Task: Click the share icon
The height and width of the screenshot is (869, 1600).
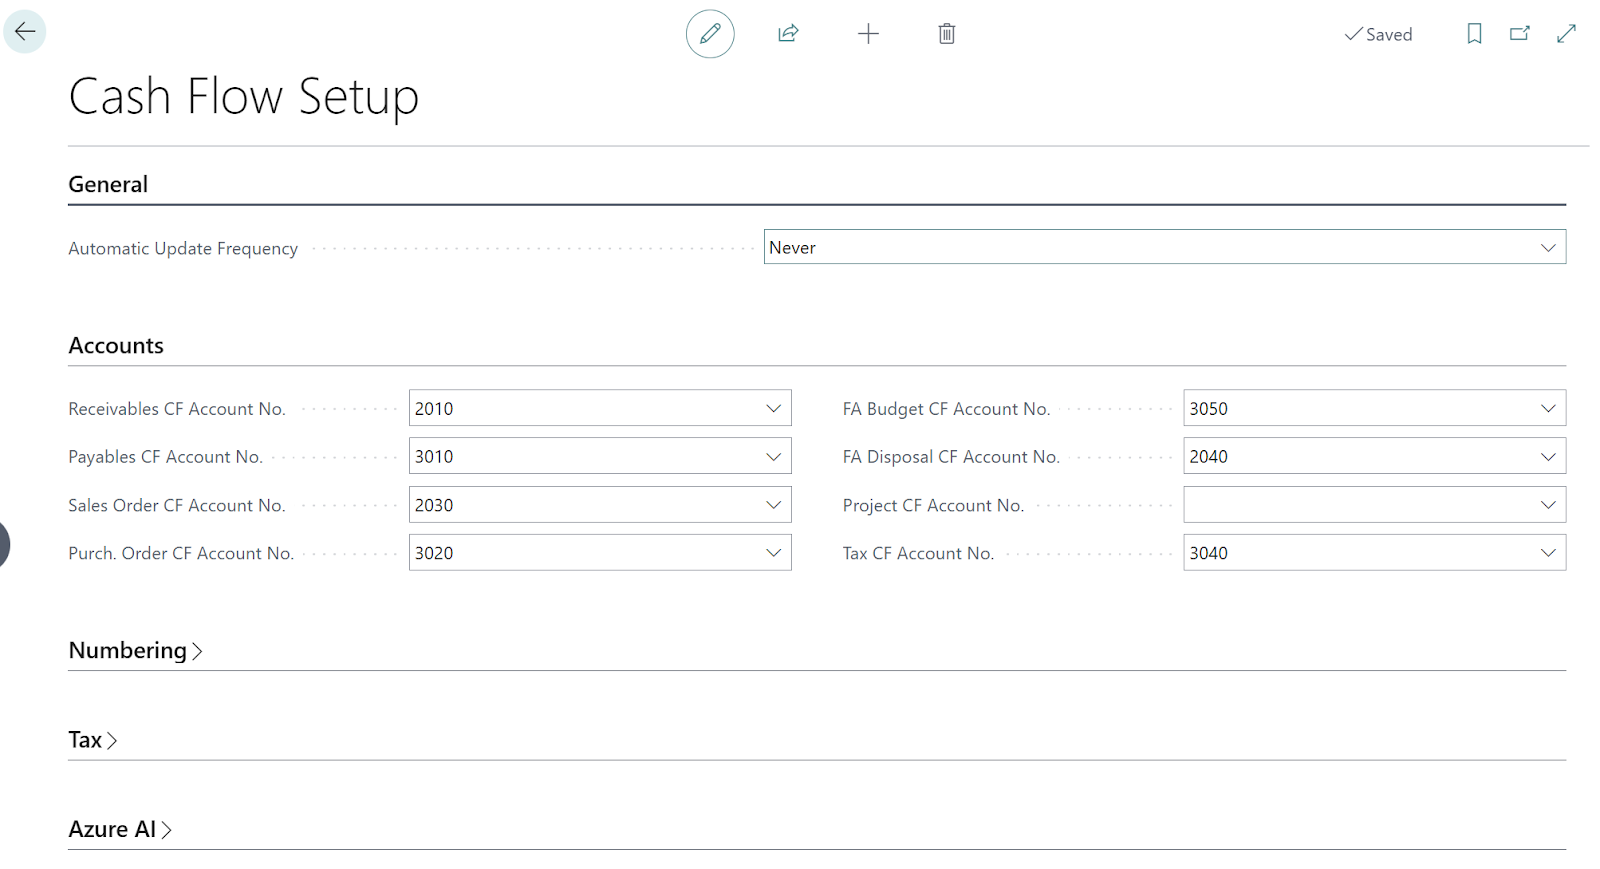Action: coord(788,34)
